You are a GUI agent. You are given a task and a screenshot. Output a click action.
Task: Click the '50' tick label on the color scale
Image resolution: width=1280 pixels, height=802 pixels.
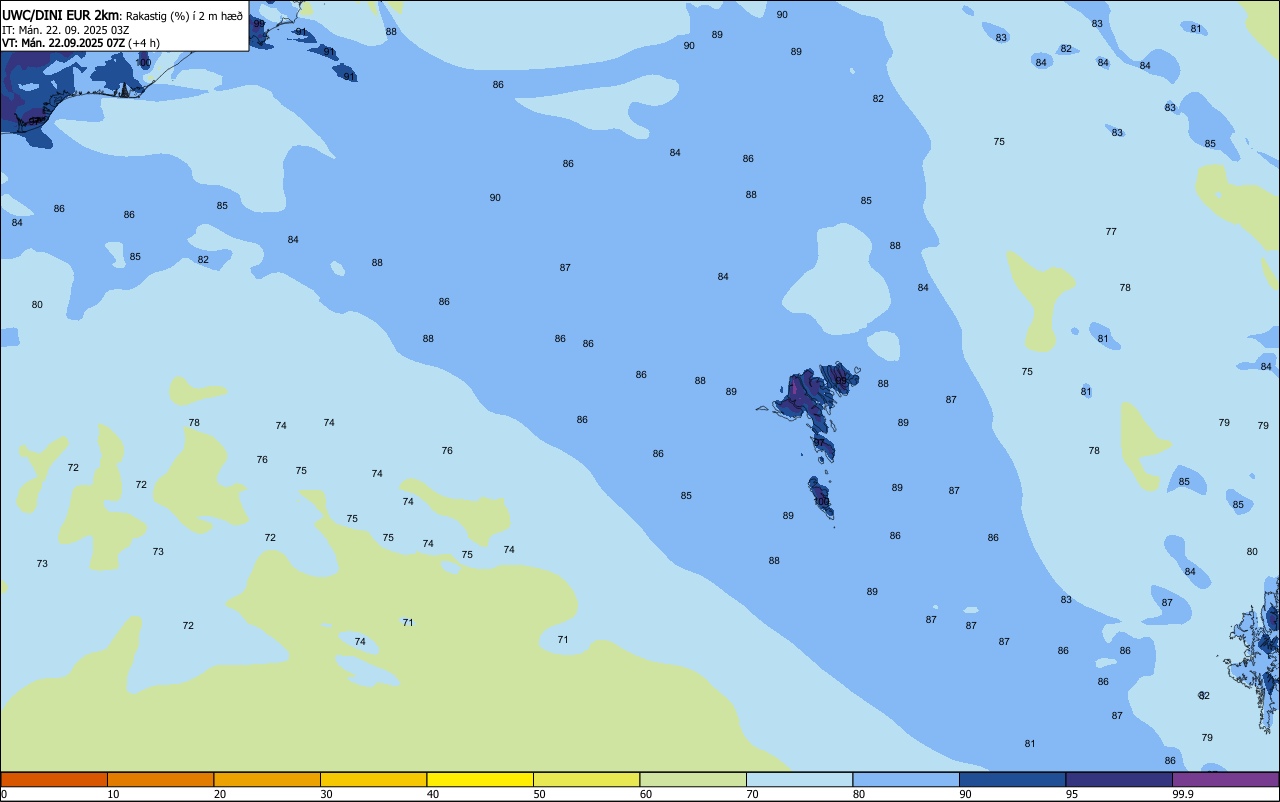click(540, 794)
